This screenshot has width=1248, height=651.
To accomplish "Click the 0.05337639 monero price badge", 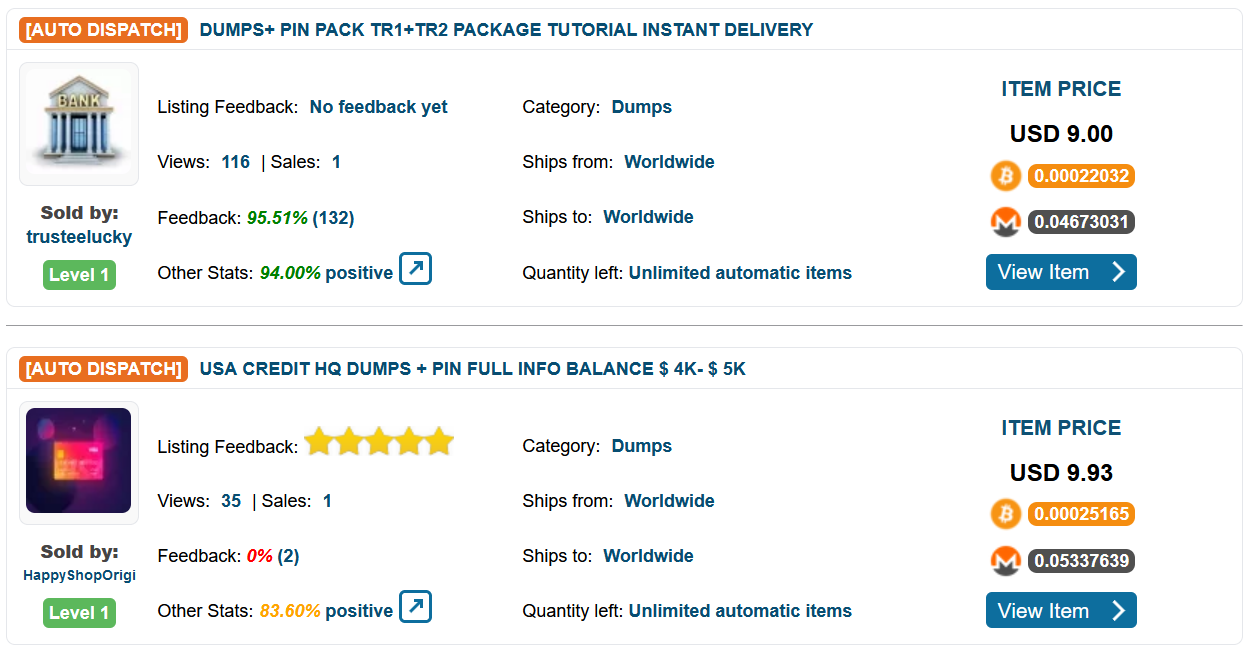I will 1081,560.
